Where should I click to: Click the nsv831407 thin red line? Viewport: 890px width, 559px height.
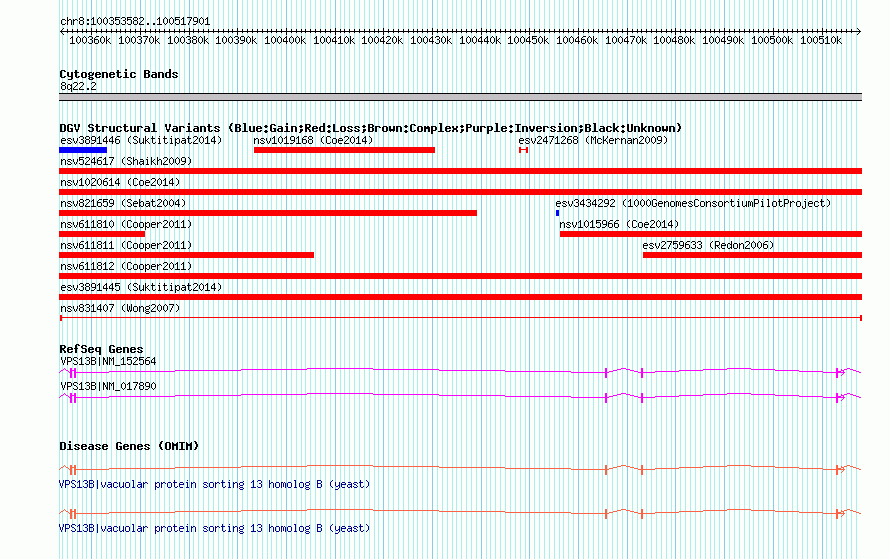tap(461, 318)
